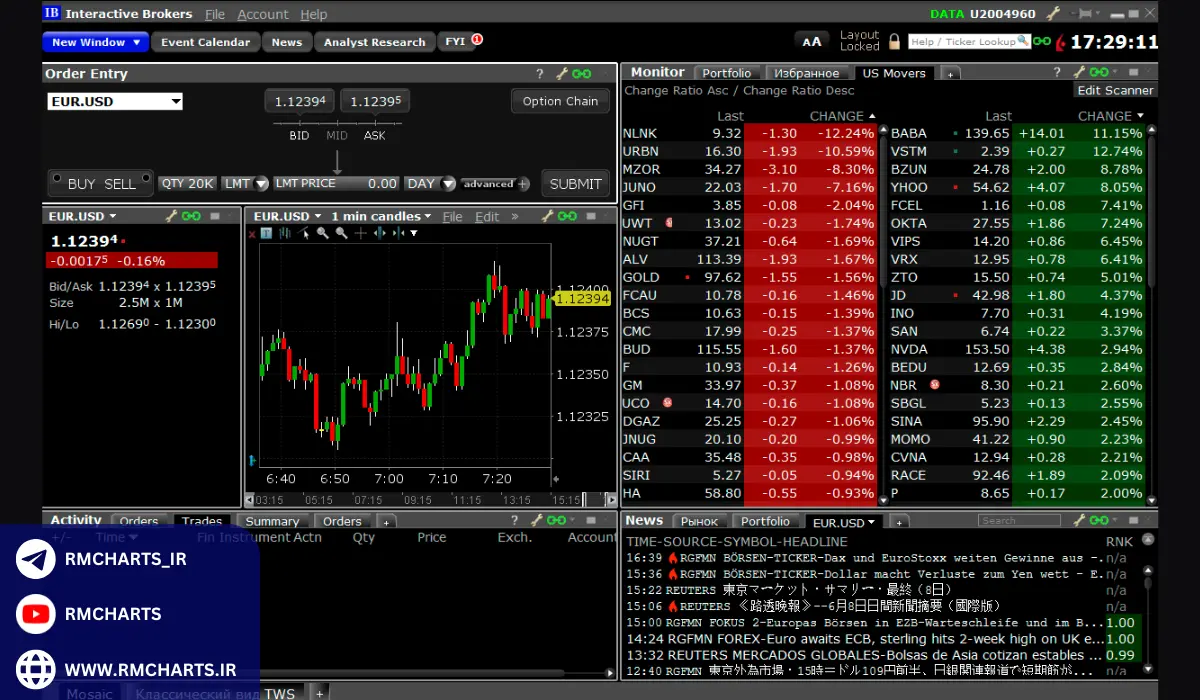This screenshot has height=700, width=1200.
Task: Open the Option Chain
Action: tap(560, 100)
